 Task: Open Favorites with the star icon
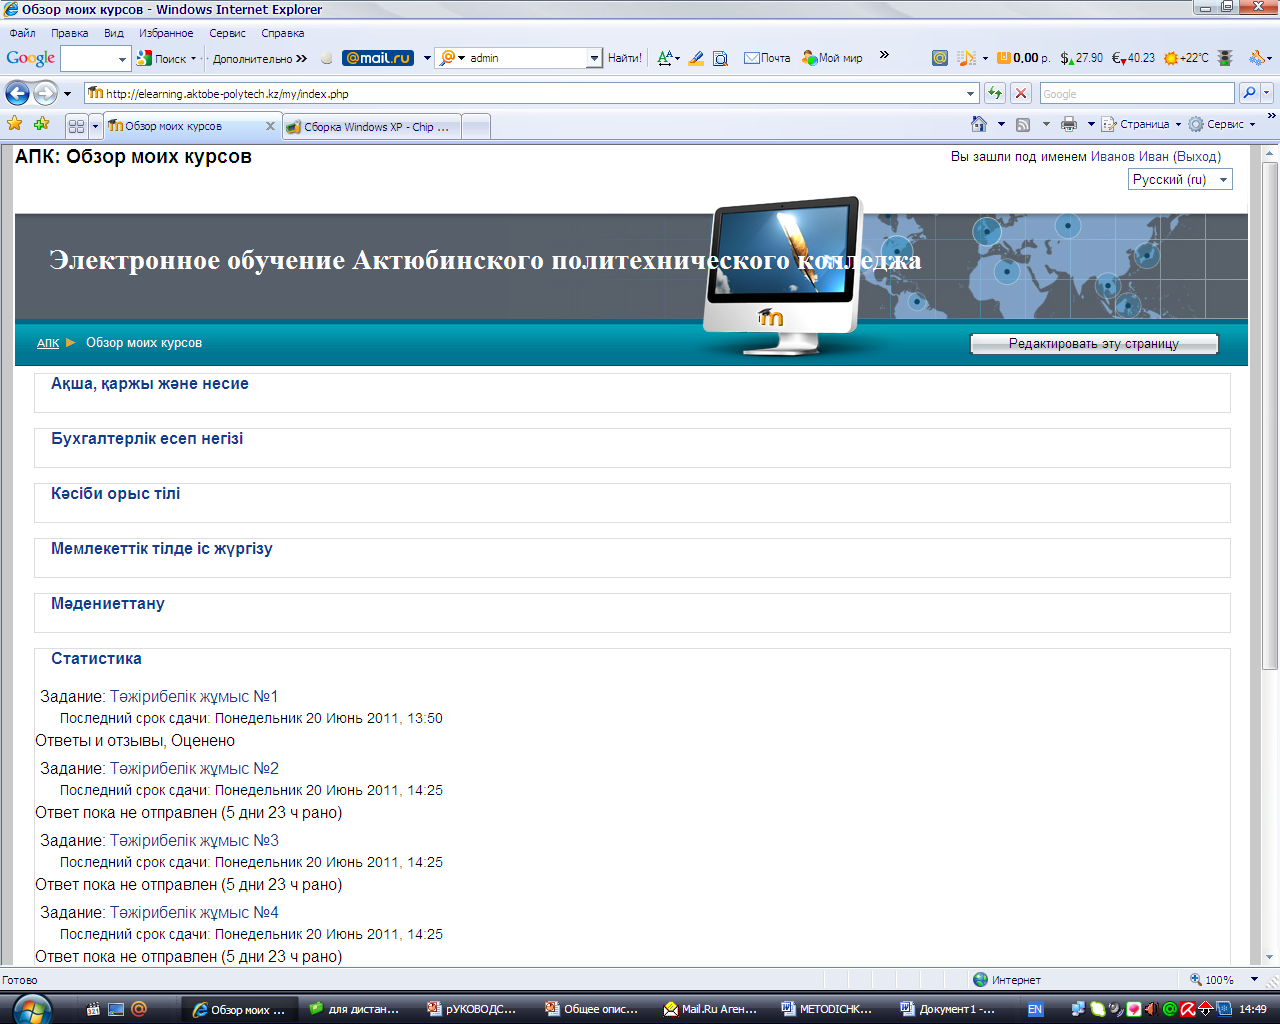click(x=15, y=125)
